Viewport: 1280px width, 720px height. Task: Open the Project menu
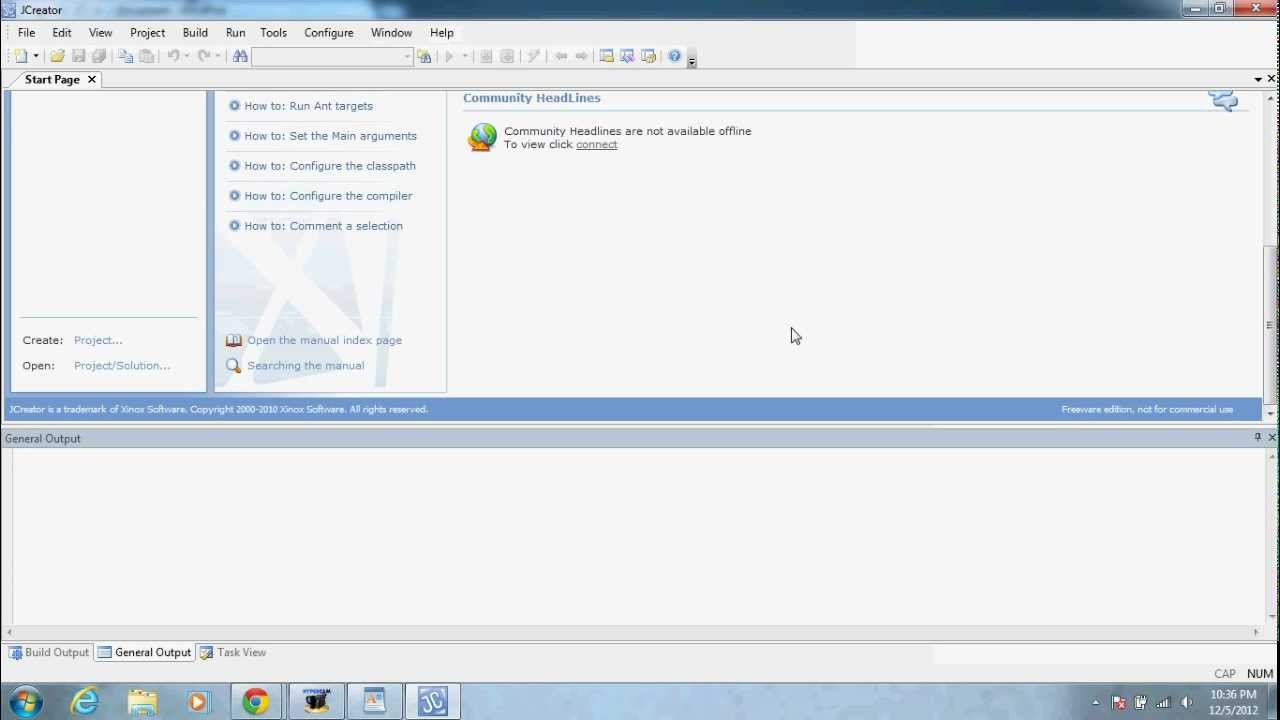pyautogui.click(x=147, y=33)
